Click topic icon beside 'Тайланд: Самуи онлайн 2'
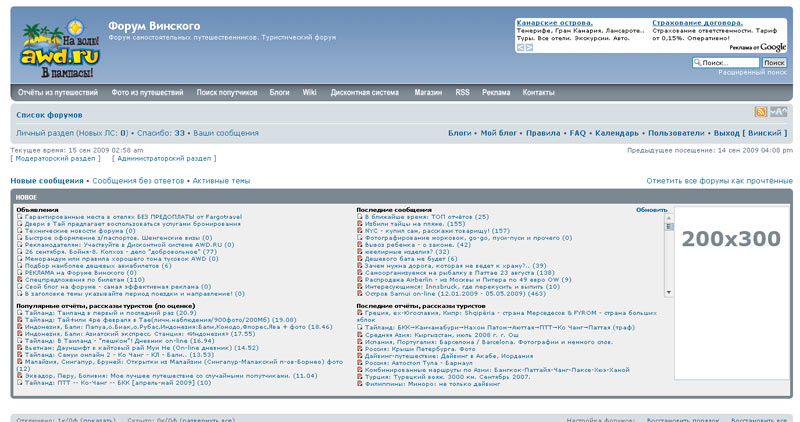Screen dimensions: 800x422 pyautogui.click(x=19, y=355)
